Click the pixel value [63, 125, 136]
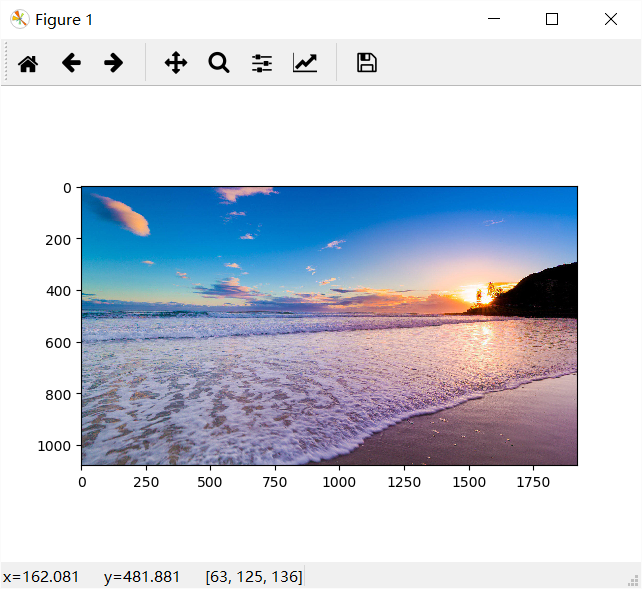This screenshot has width=642, height=589. [254, 577]
